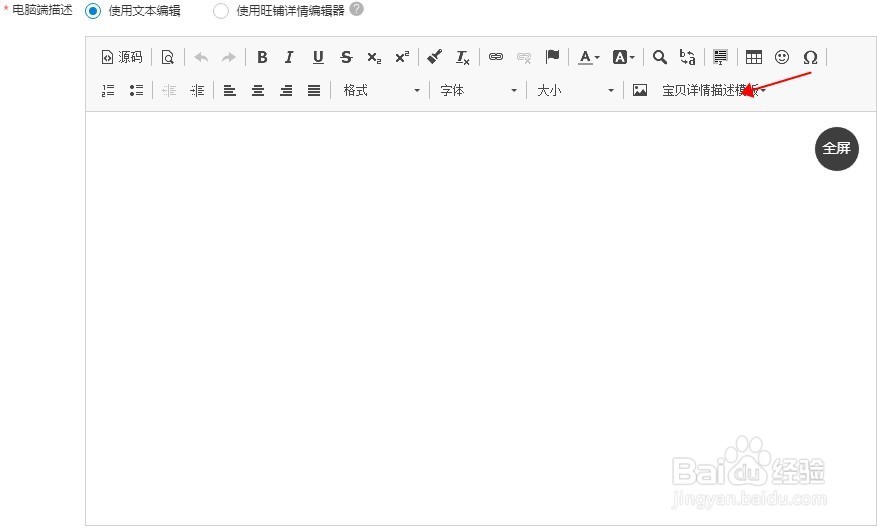This screenshot has height=530, width=877.
Task: Insert a hyperlink
Action: click(x=496, y=57)
